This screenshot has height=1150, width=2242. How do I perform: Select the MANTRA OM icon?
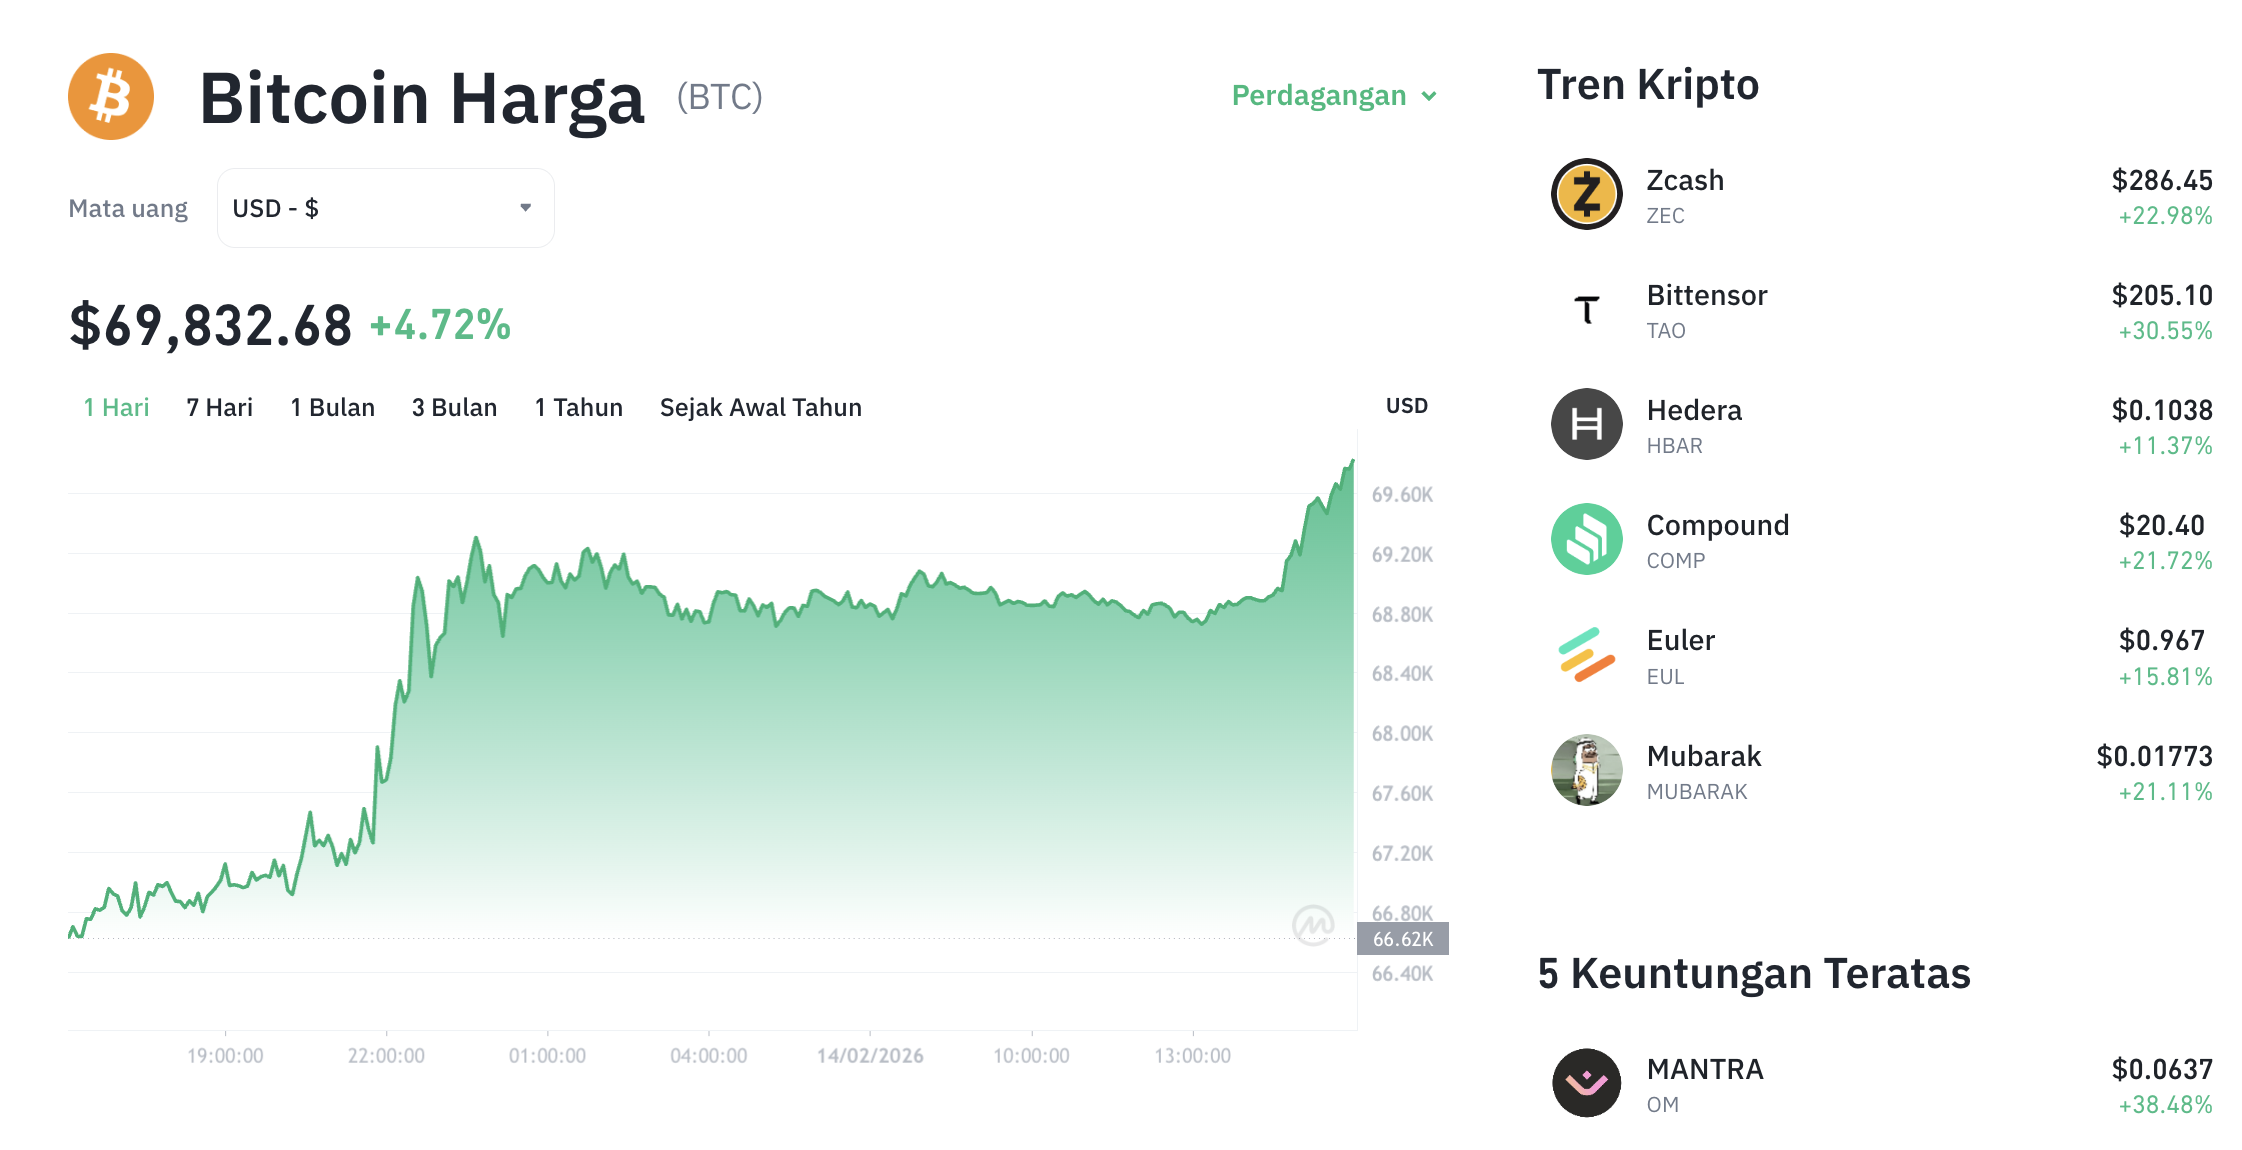click(1585, 1083)
